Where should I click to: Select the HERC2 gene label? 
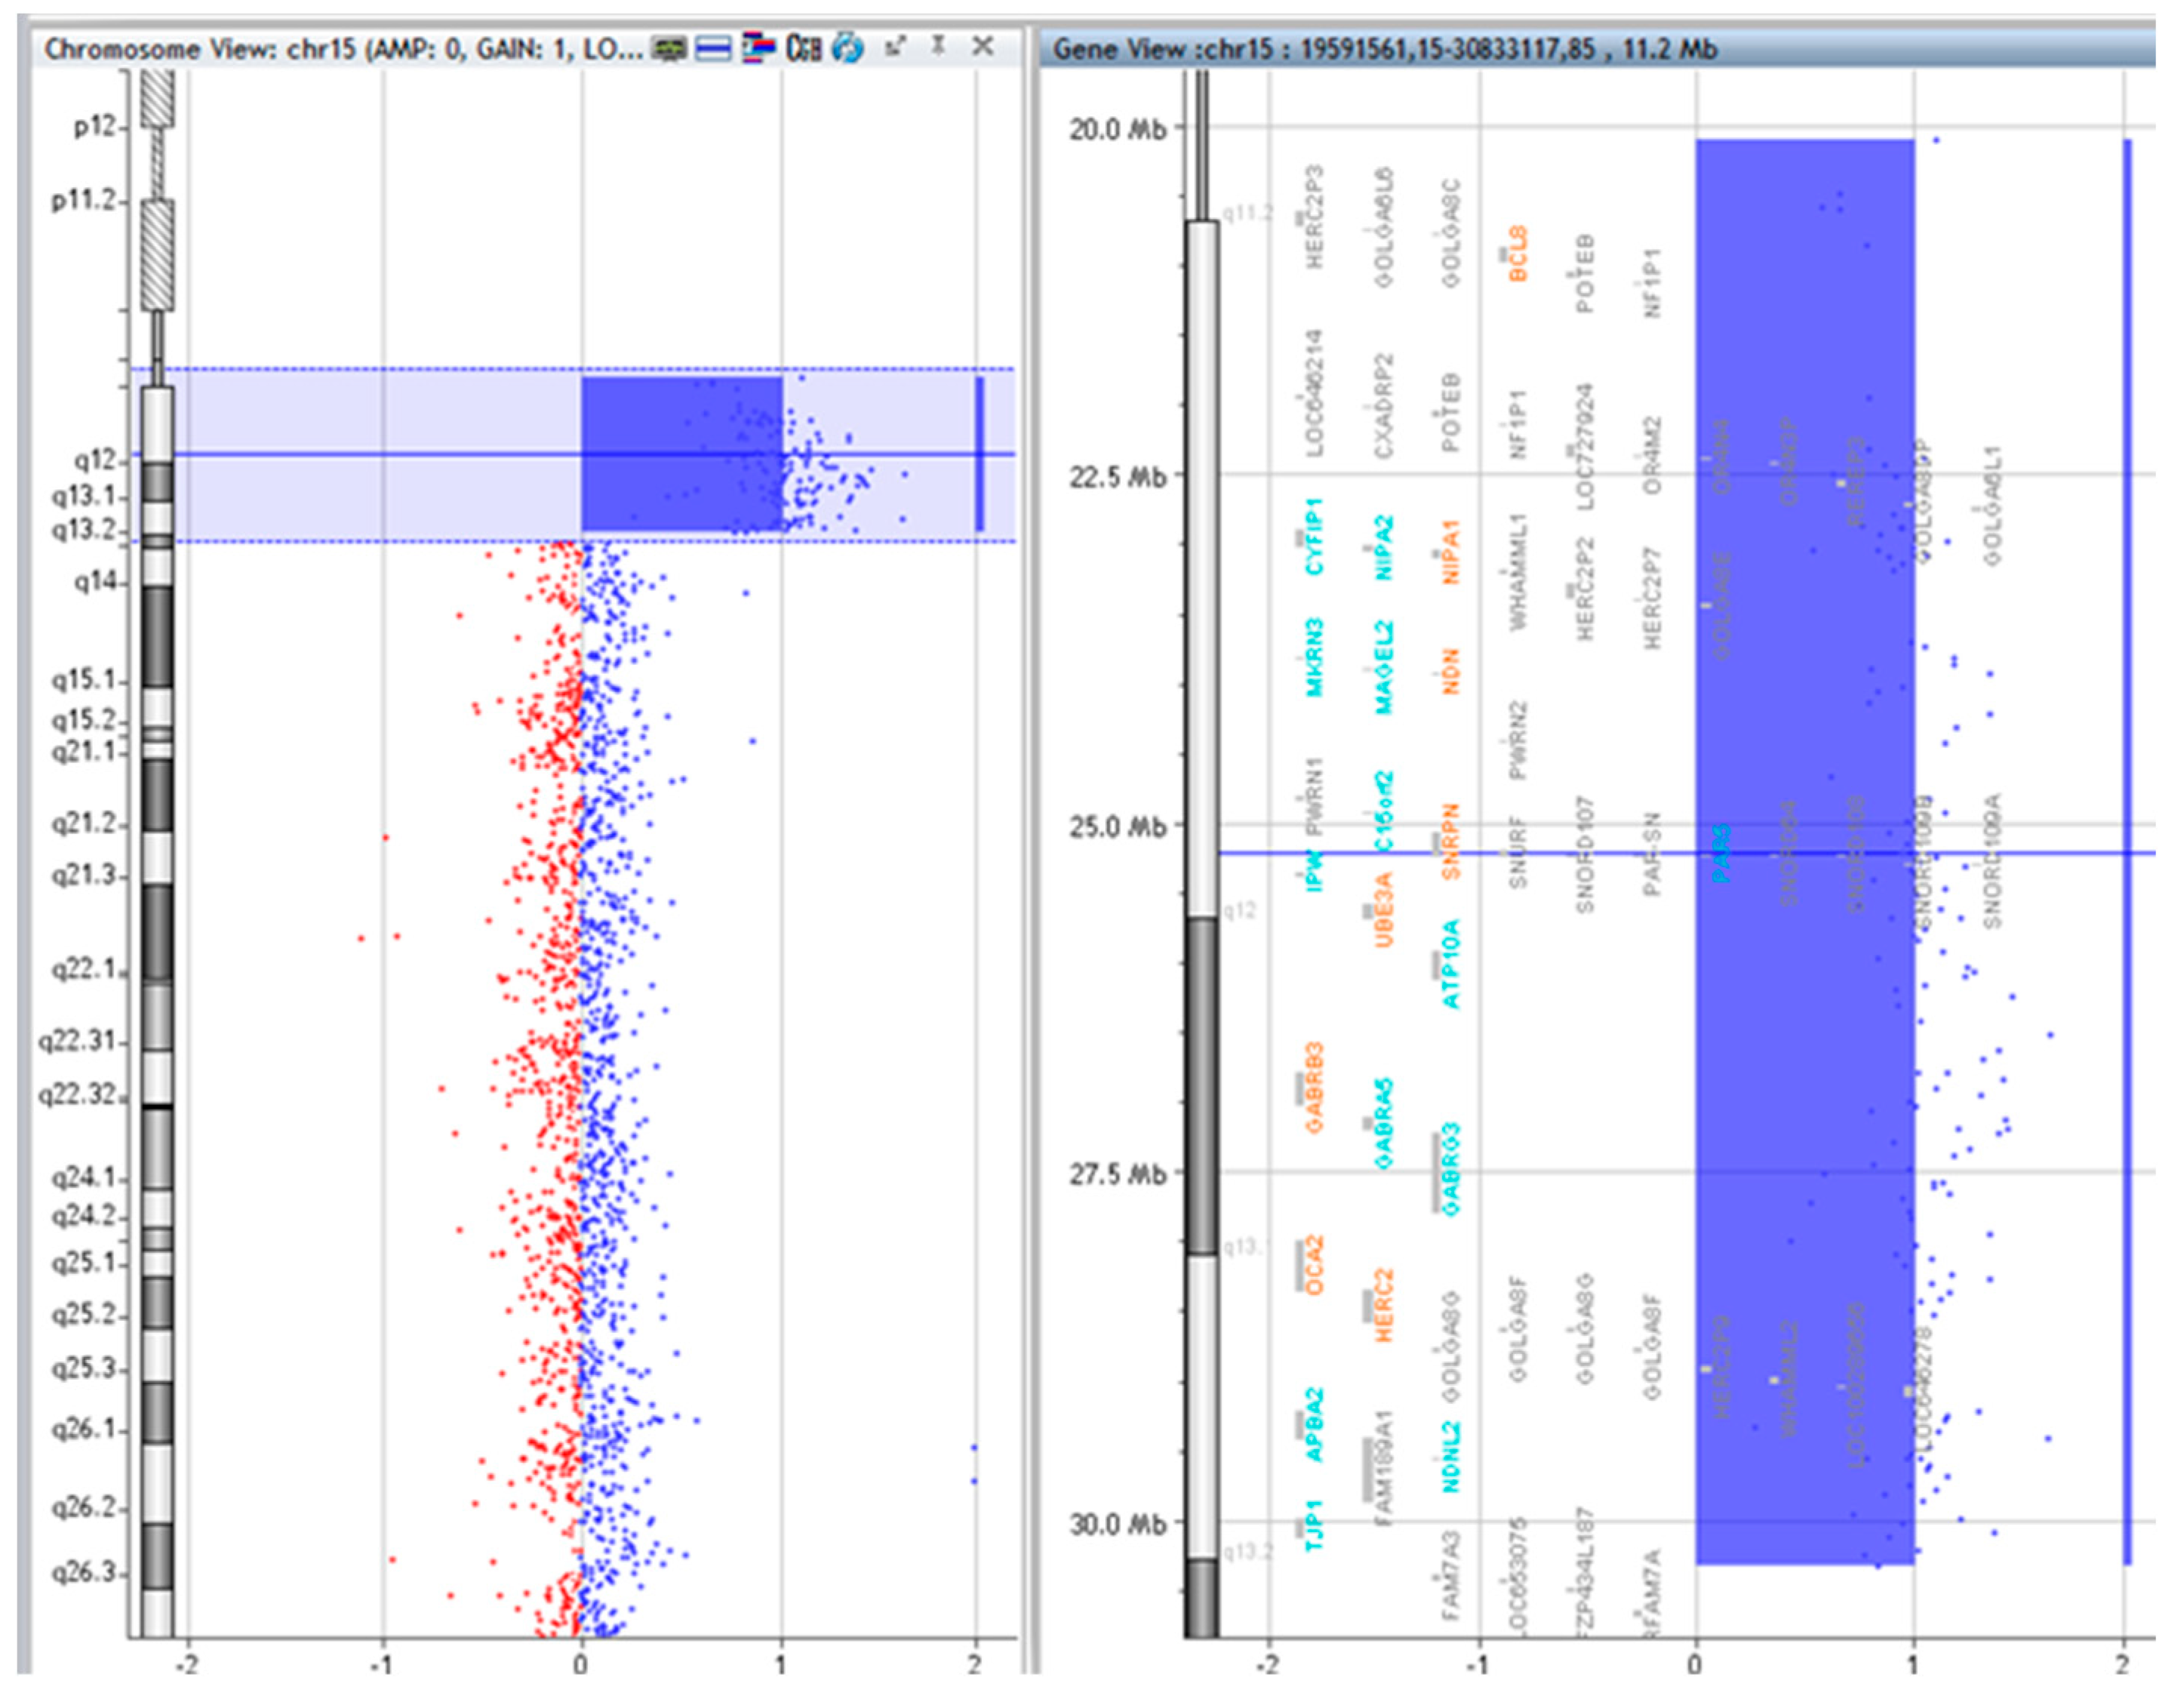click(x=1383, y=1306)
